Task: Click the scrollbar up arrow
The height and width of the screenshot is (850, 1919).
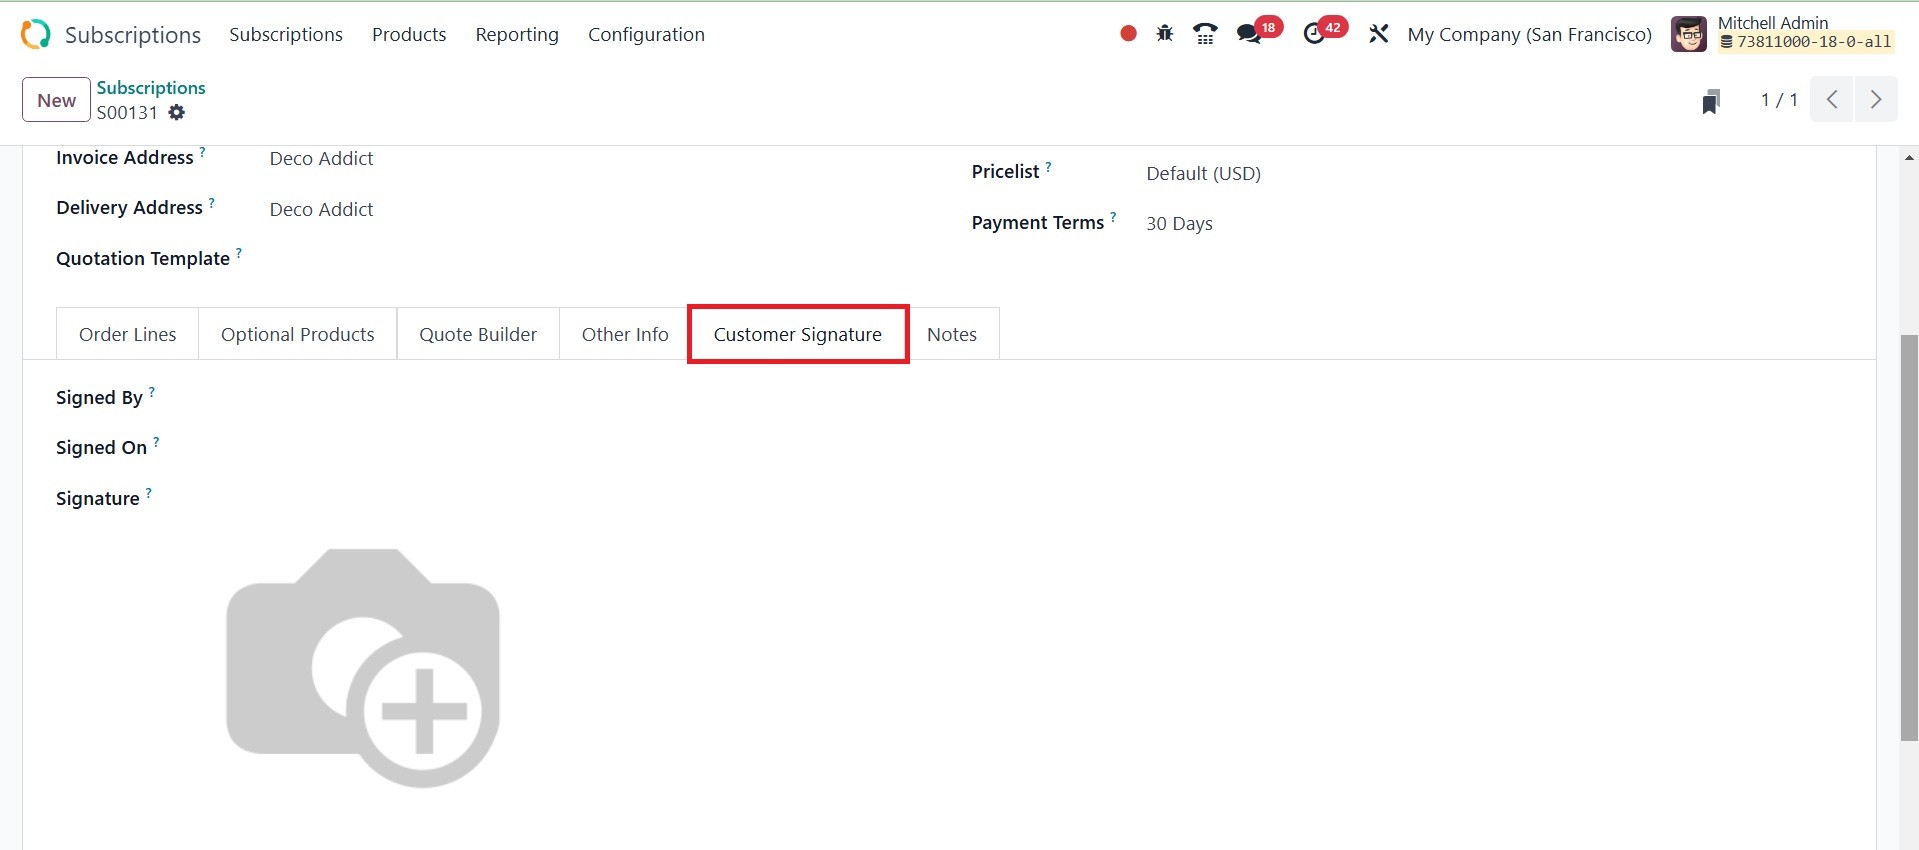Action: 1909,157
